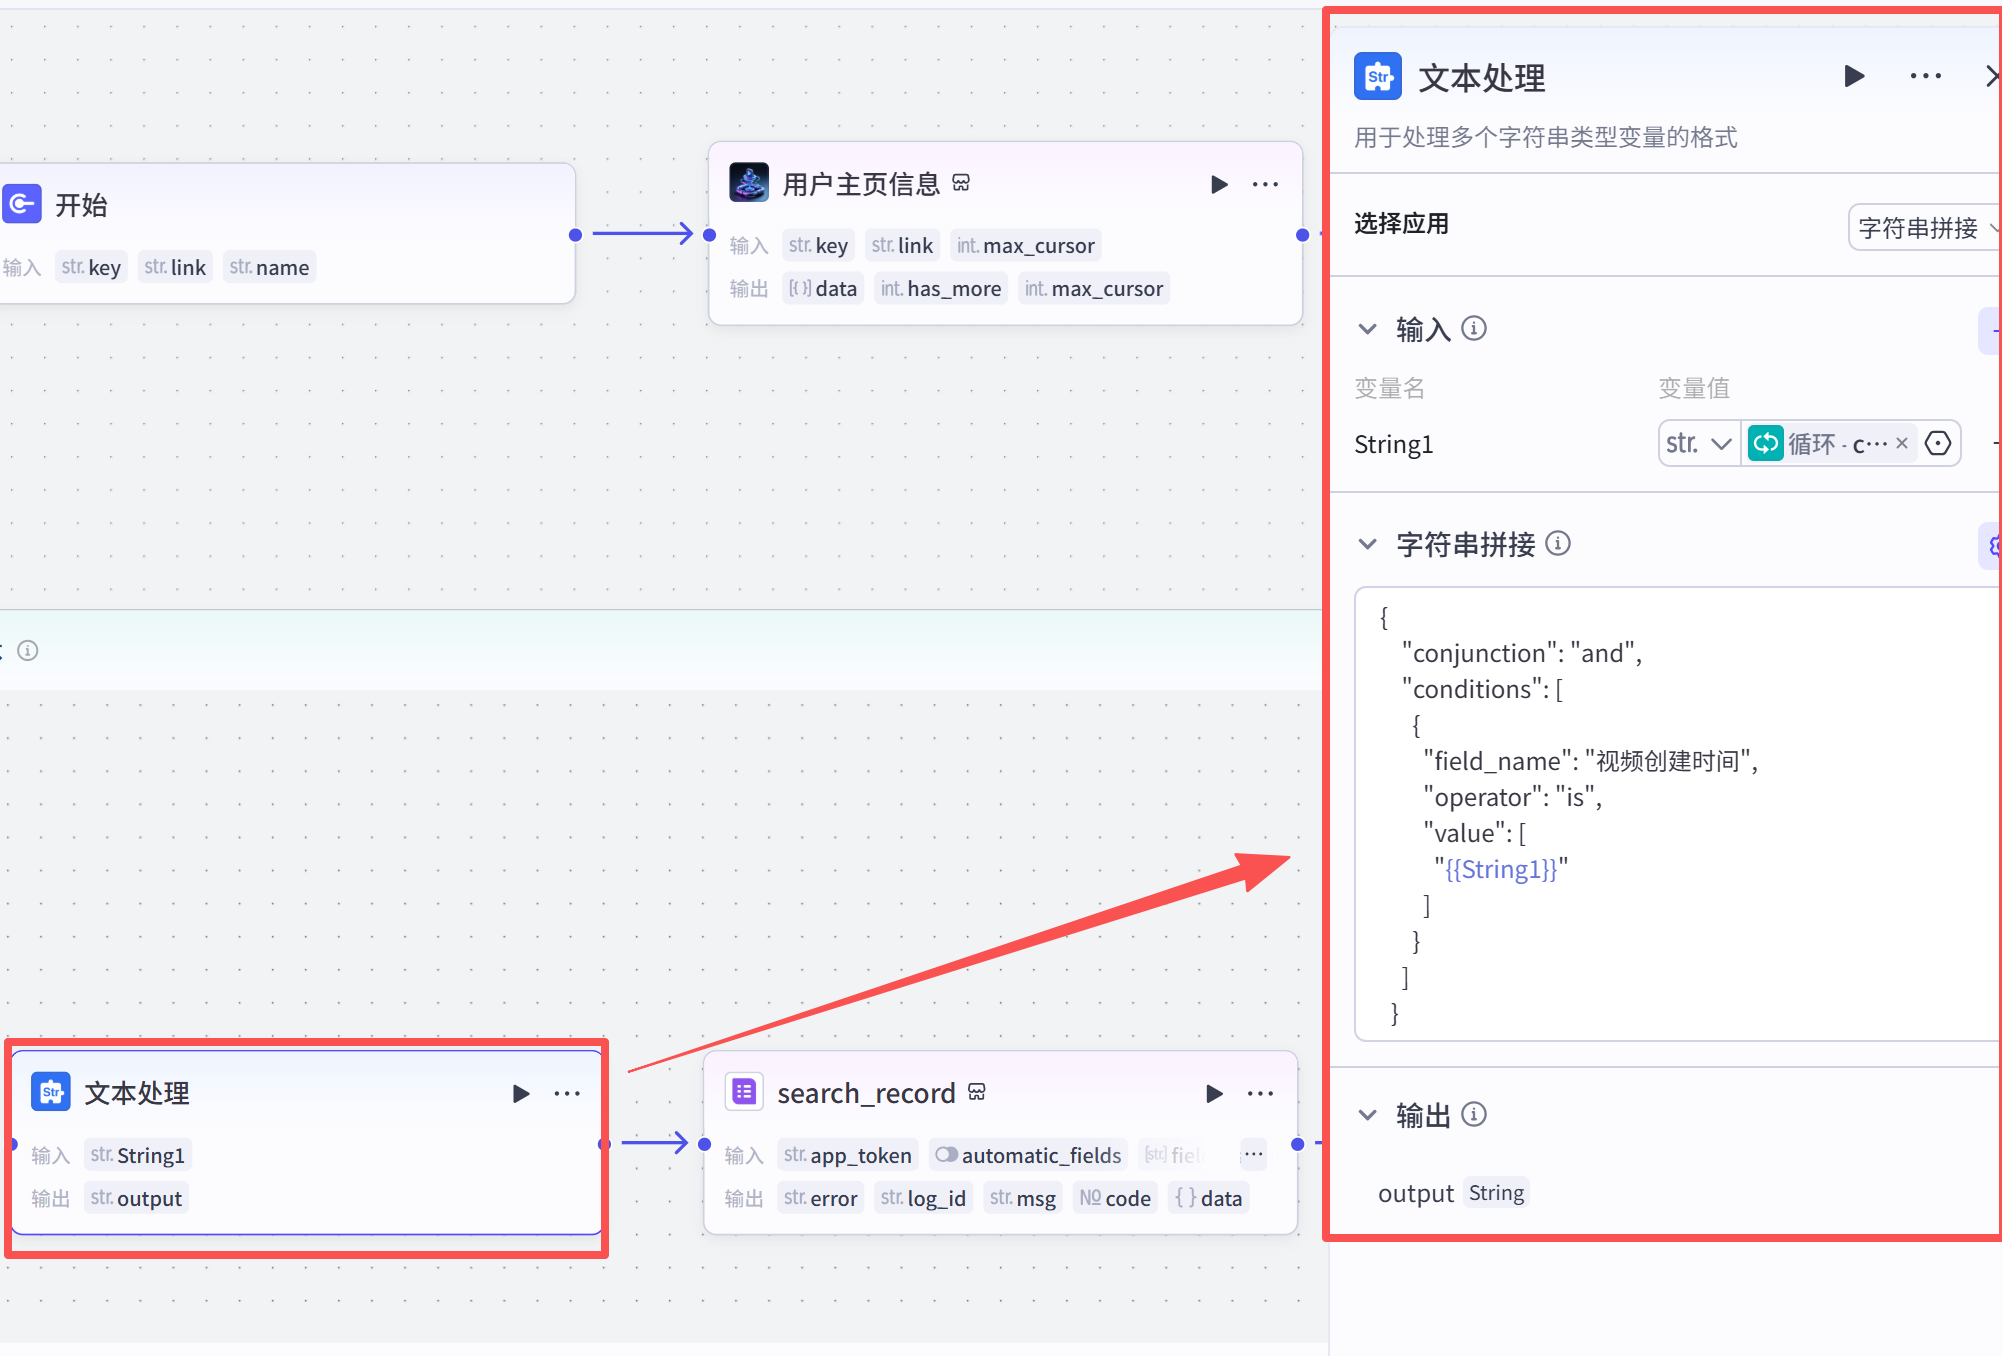Open the 文本处理 canvas node options menu
The width and height of the screenshot is (2002, 1356).
567,1093
